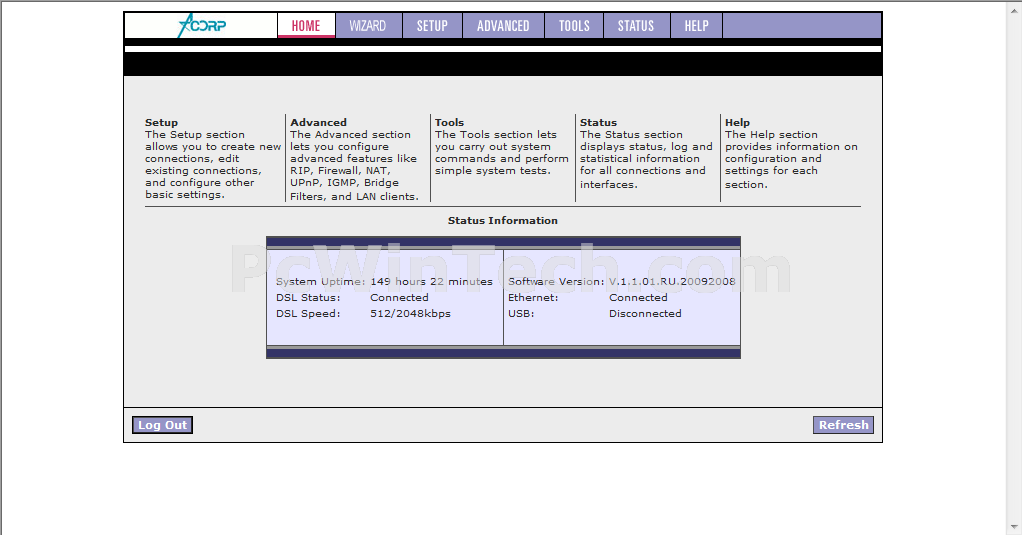Click the USB label
This screenshot has height=535, width=1022.
pos(521,313)
